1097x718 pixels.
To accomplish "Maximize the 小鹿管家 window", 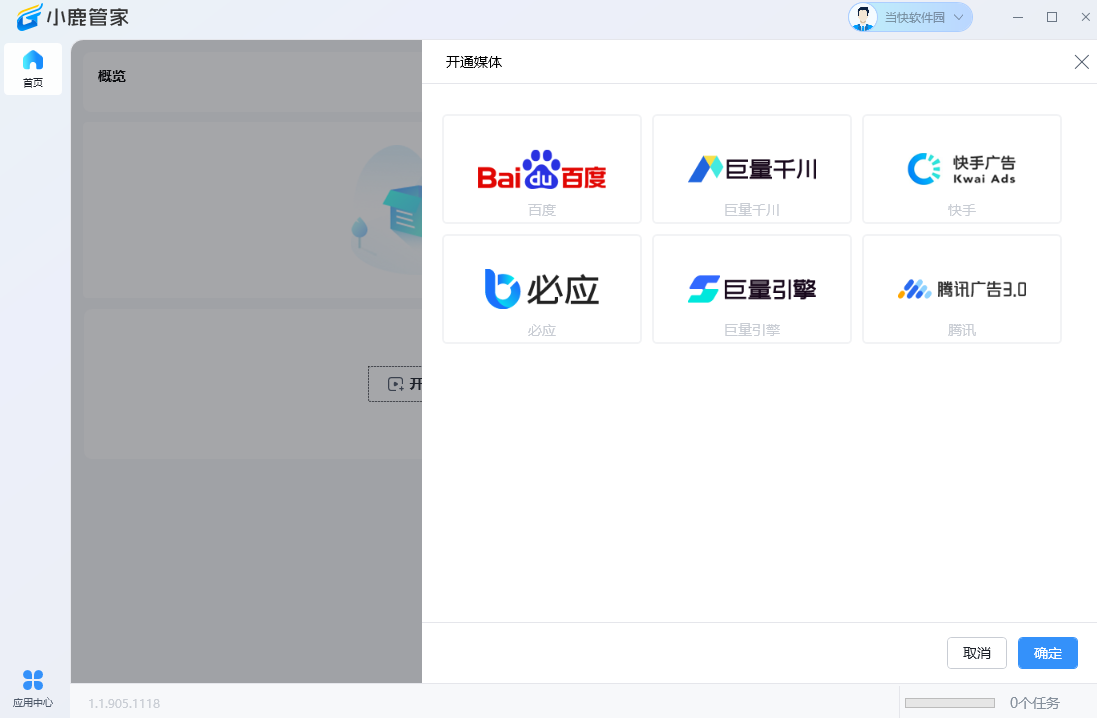I will [1052, 17].
